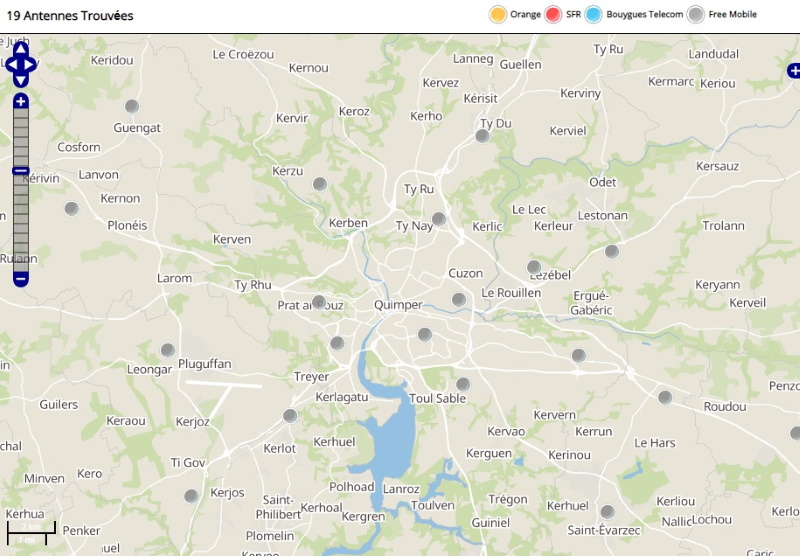Screen dimensions: 800x556
Task: Select the Orange operator circle
Action: tap(497, 14)
